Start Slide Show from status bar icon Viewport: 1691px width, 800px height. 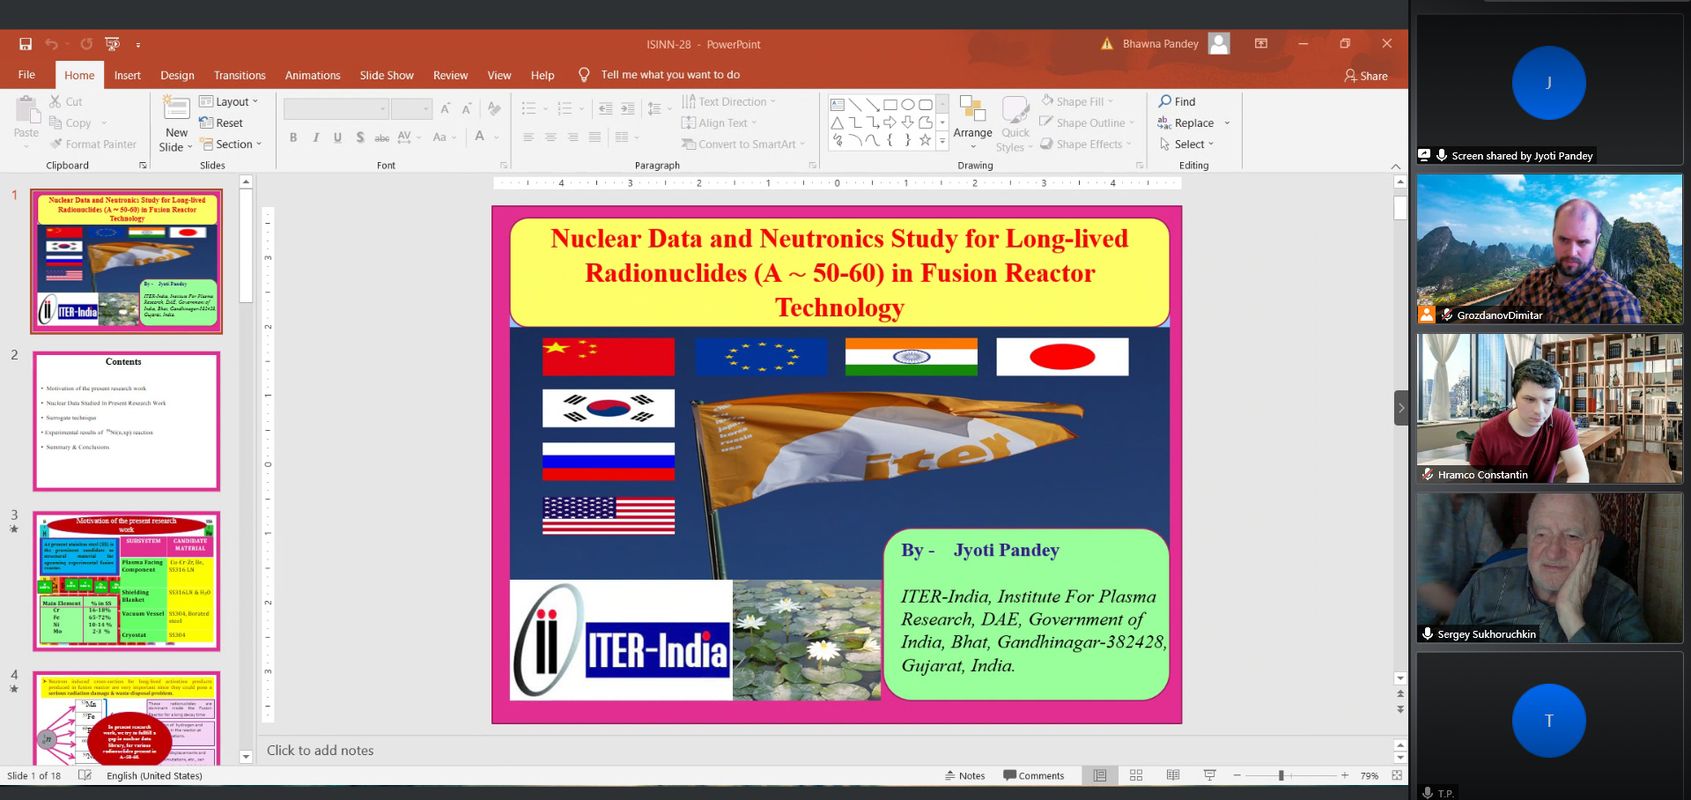1209,775
